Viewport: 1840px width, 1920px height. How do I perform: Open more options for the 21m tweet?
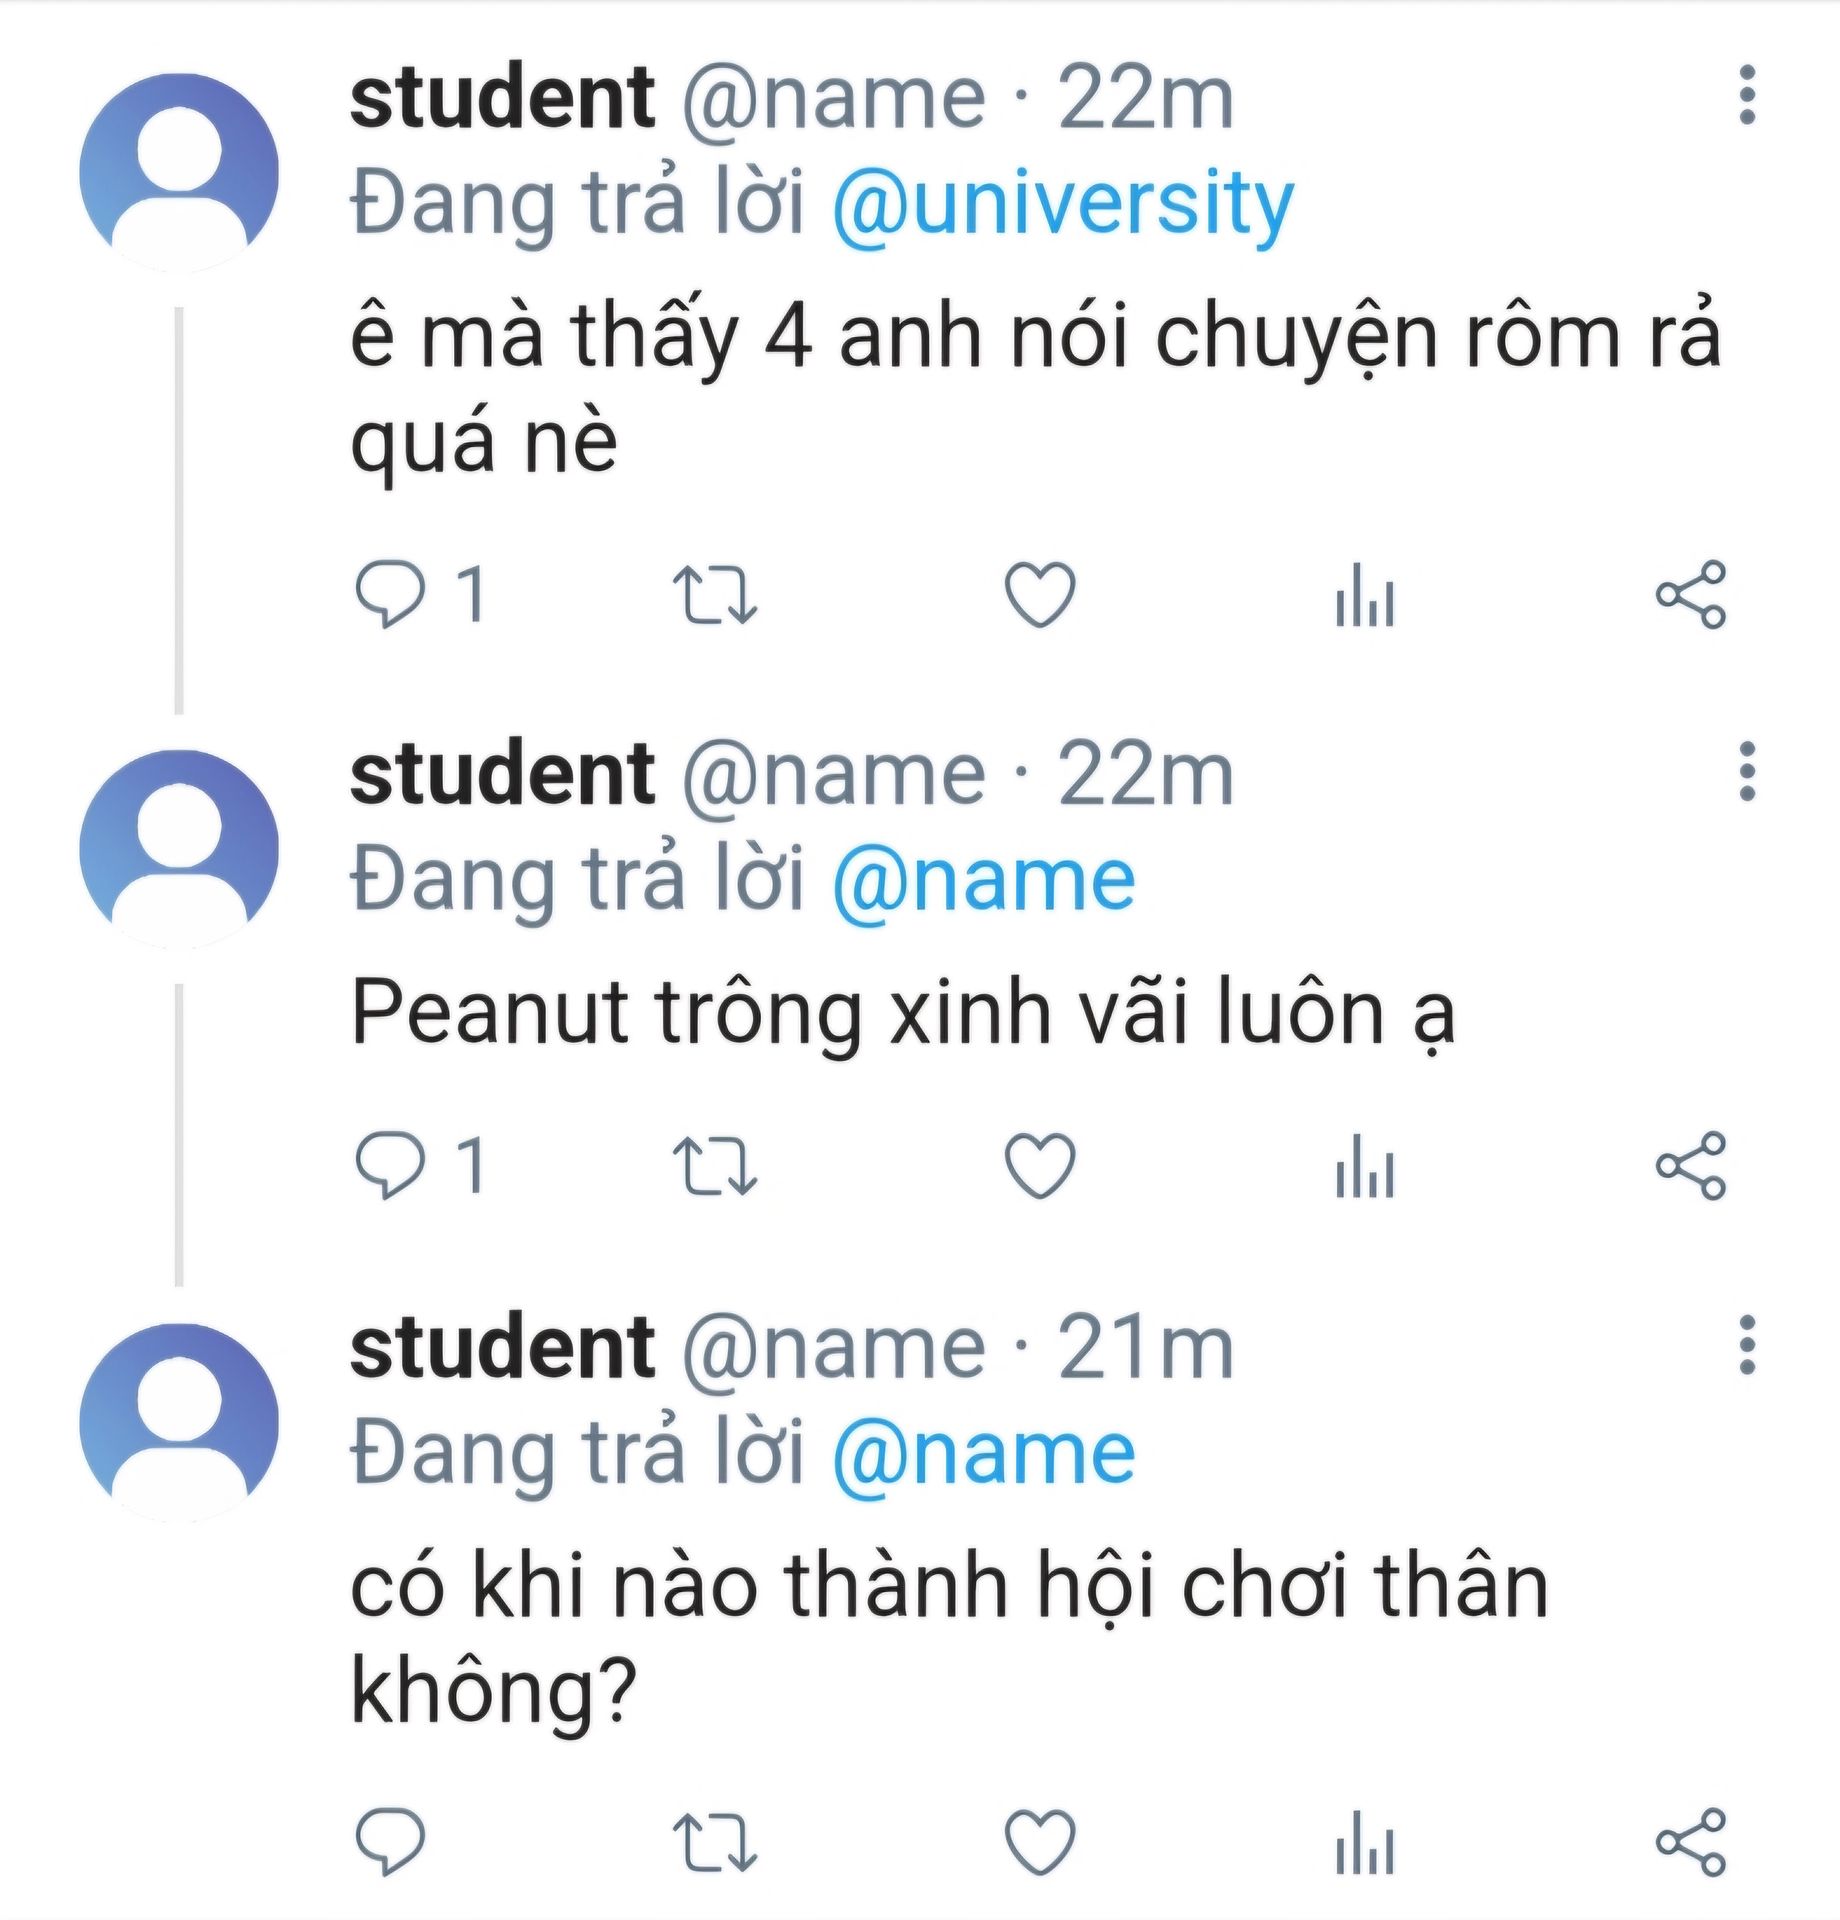tap(1747, 1346)
